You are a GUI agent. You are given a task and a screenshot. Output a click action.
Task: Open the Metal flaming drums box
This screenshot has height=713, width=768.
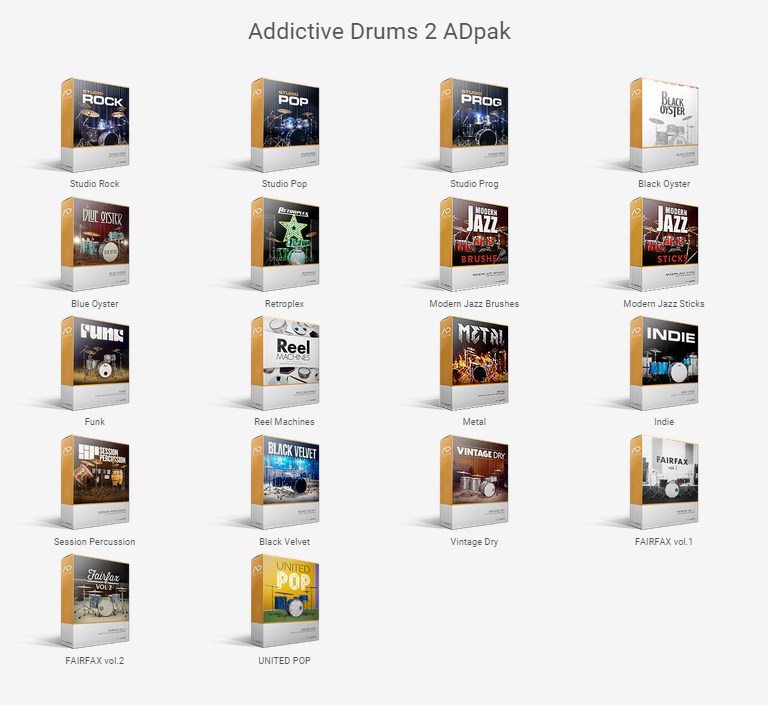474,363
